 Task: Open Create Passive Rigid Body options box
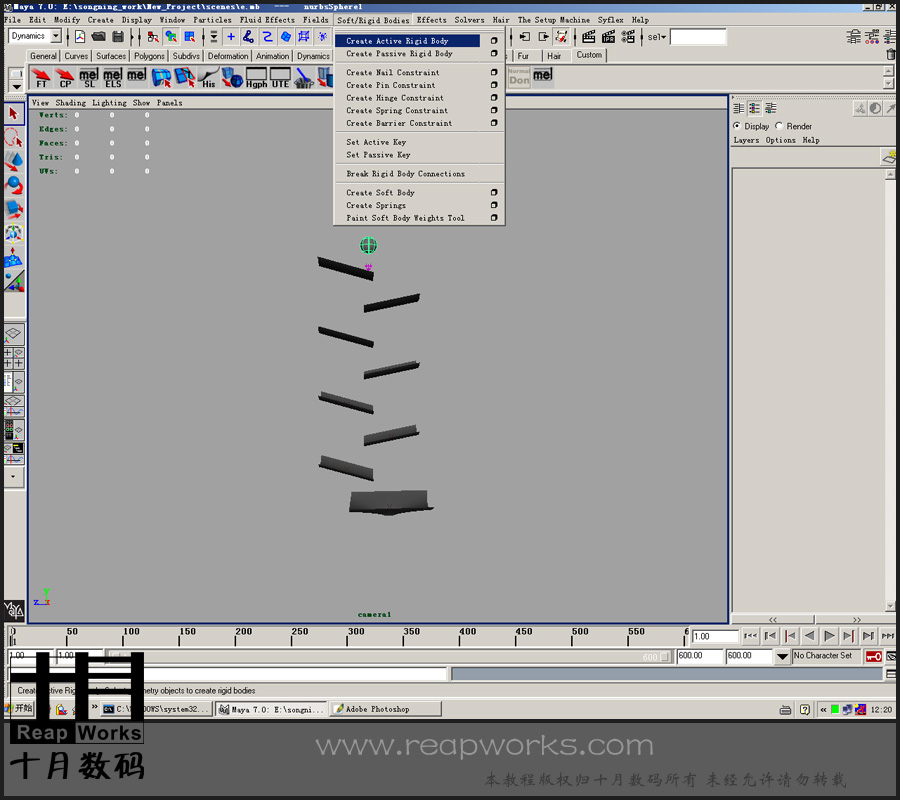coord(494,53)
